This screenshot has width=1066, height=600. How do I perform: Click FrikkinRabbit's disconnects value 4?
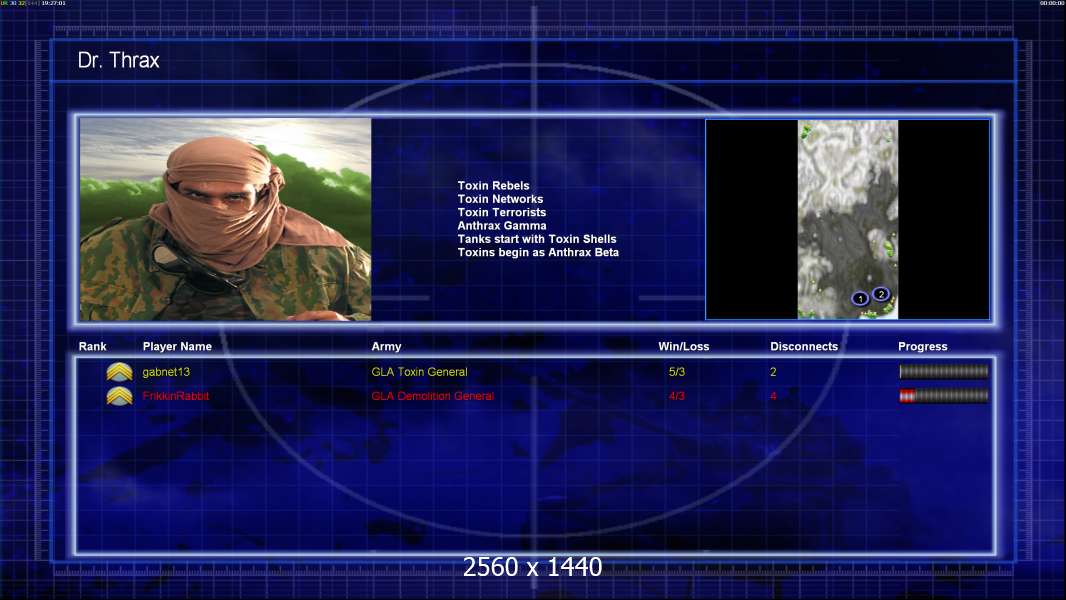click(773, 396)
